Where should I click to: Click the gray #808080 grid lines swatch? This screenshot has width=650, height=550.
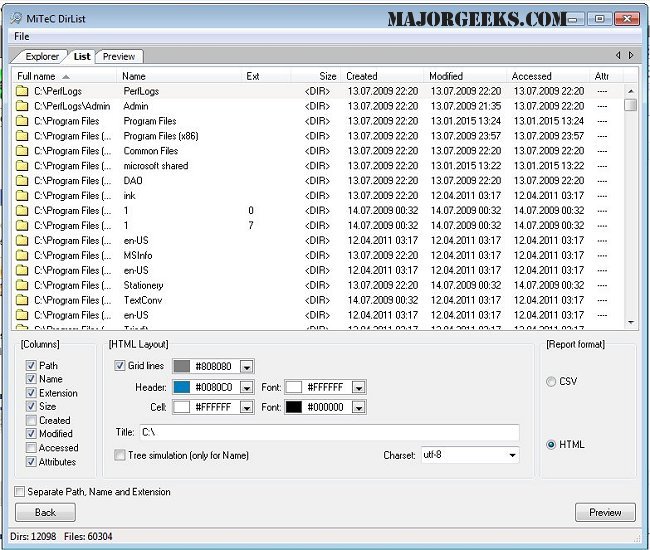tap(182, 366)
